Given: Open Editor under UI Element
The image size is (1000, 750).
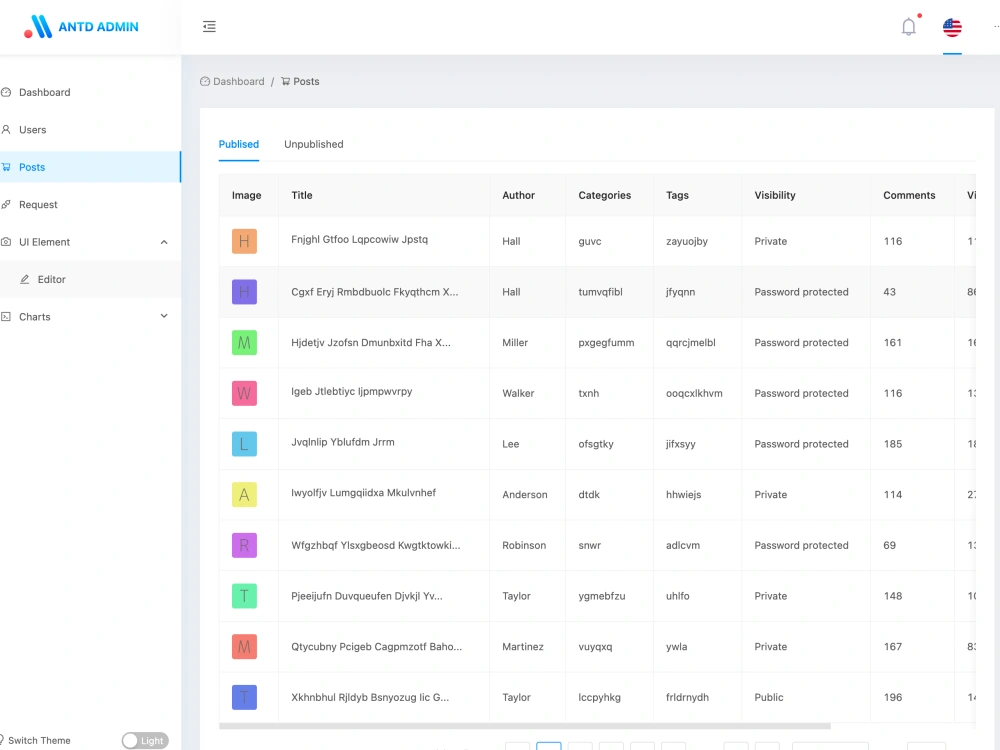Looking at the screenshot, I should point(90,279).
